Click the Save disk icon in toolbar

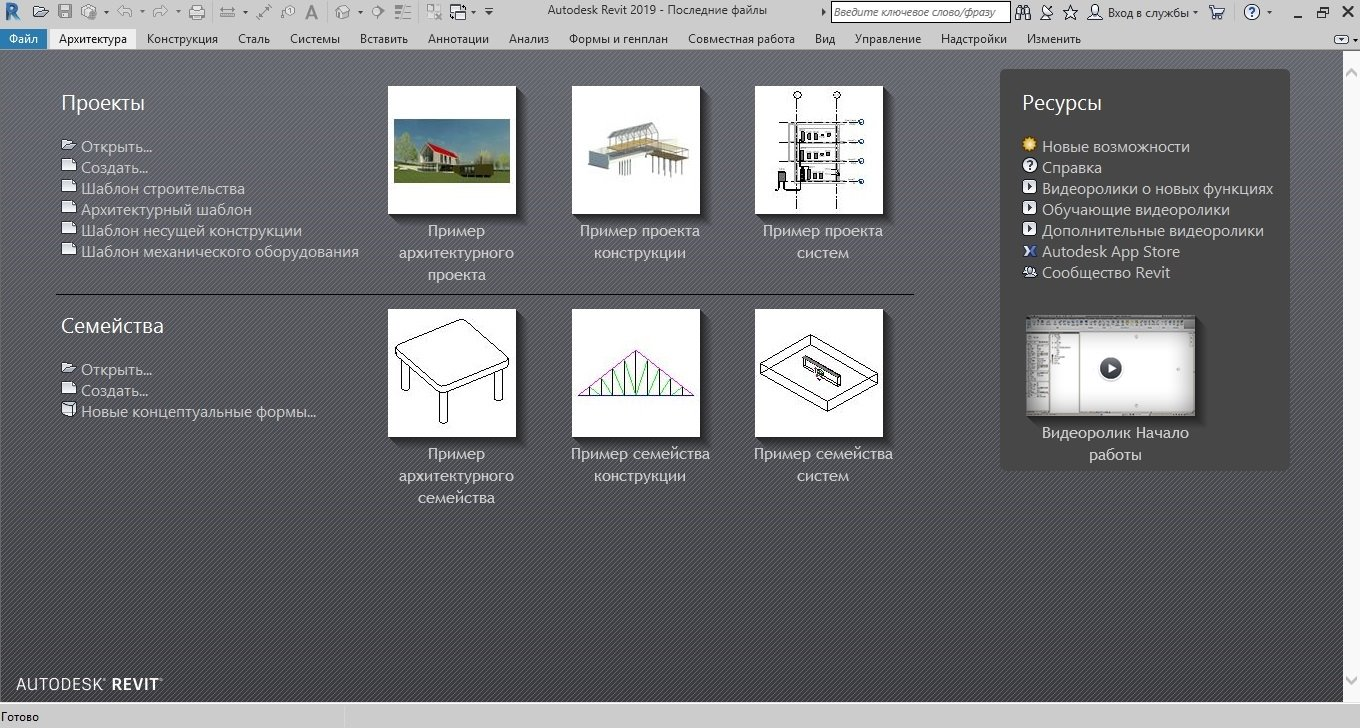[x=64, y=13]
